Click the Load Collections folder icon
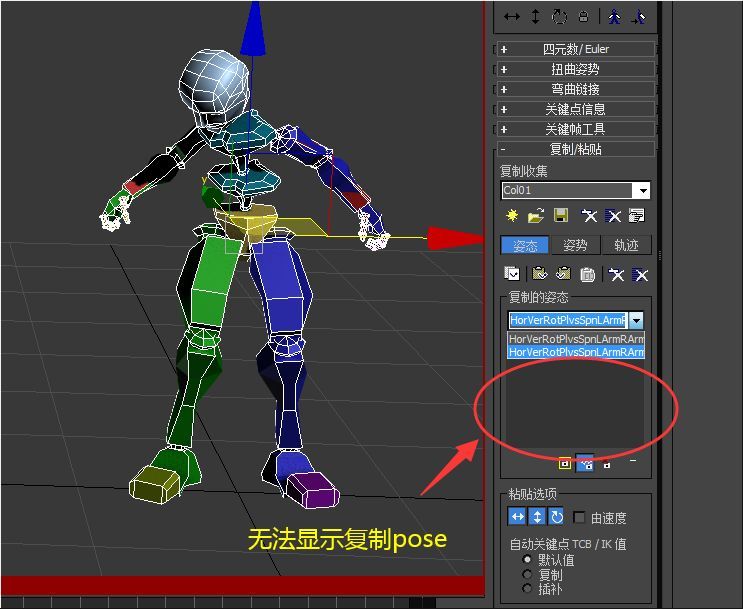Image resolution: width=743 pixels, height=609 pixels. pyautogui.click(x=536, y=216)
